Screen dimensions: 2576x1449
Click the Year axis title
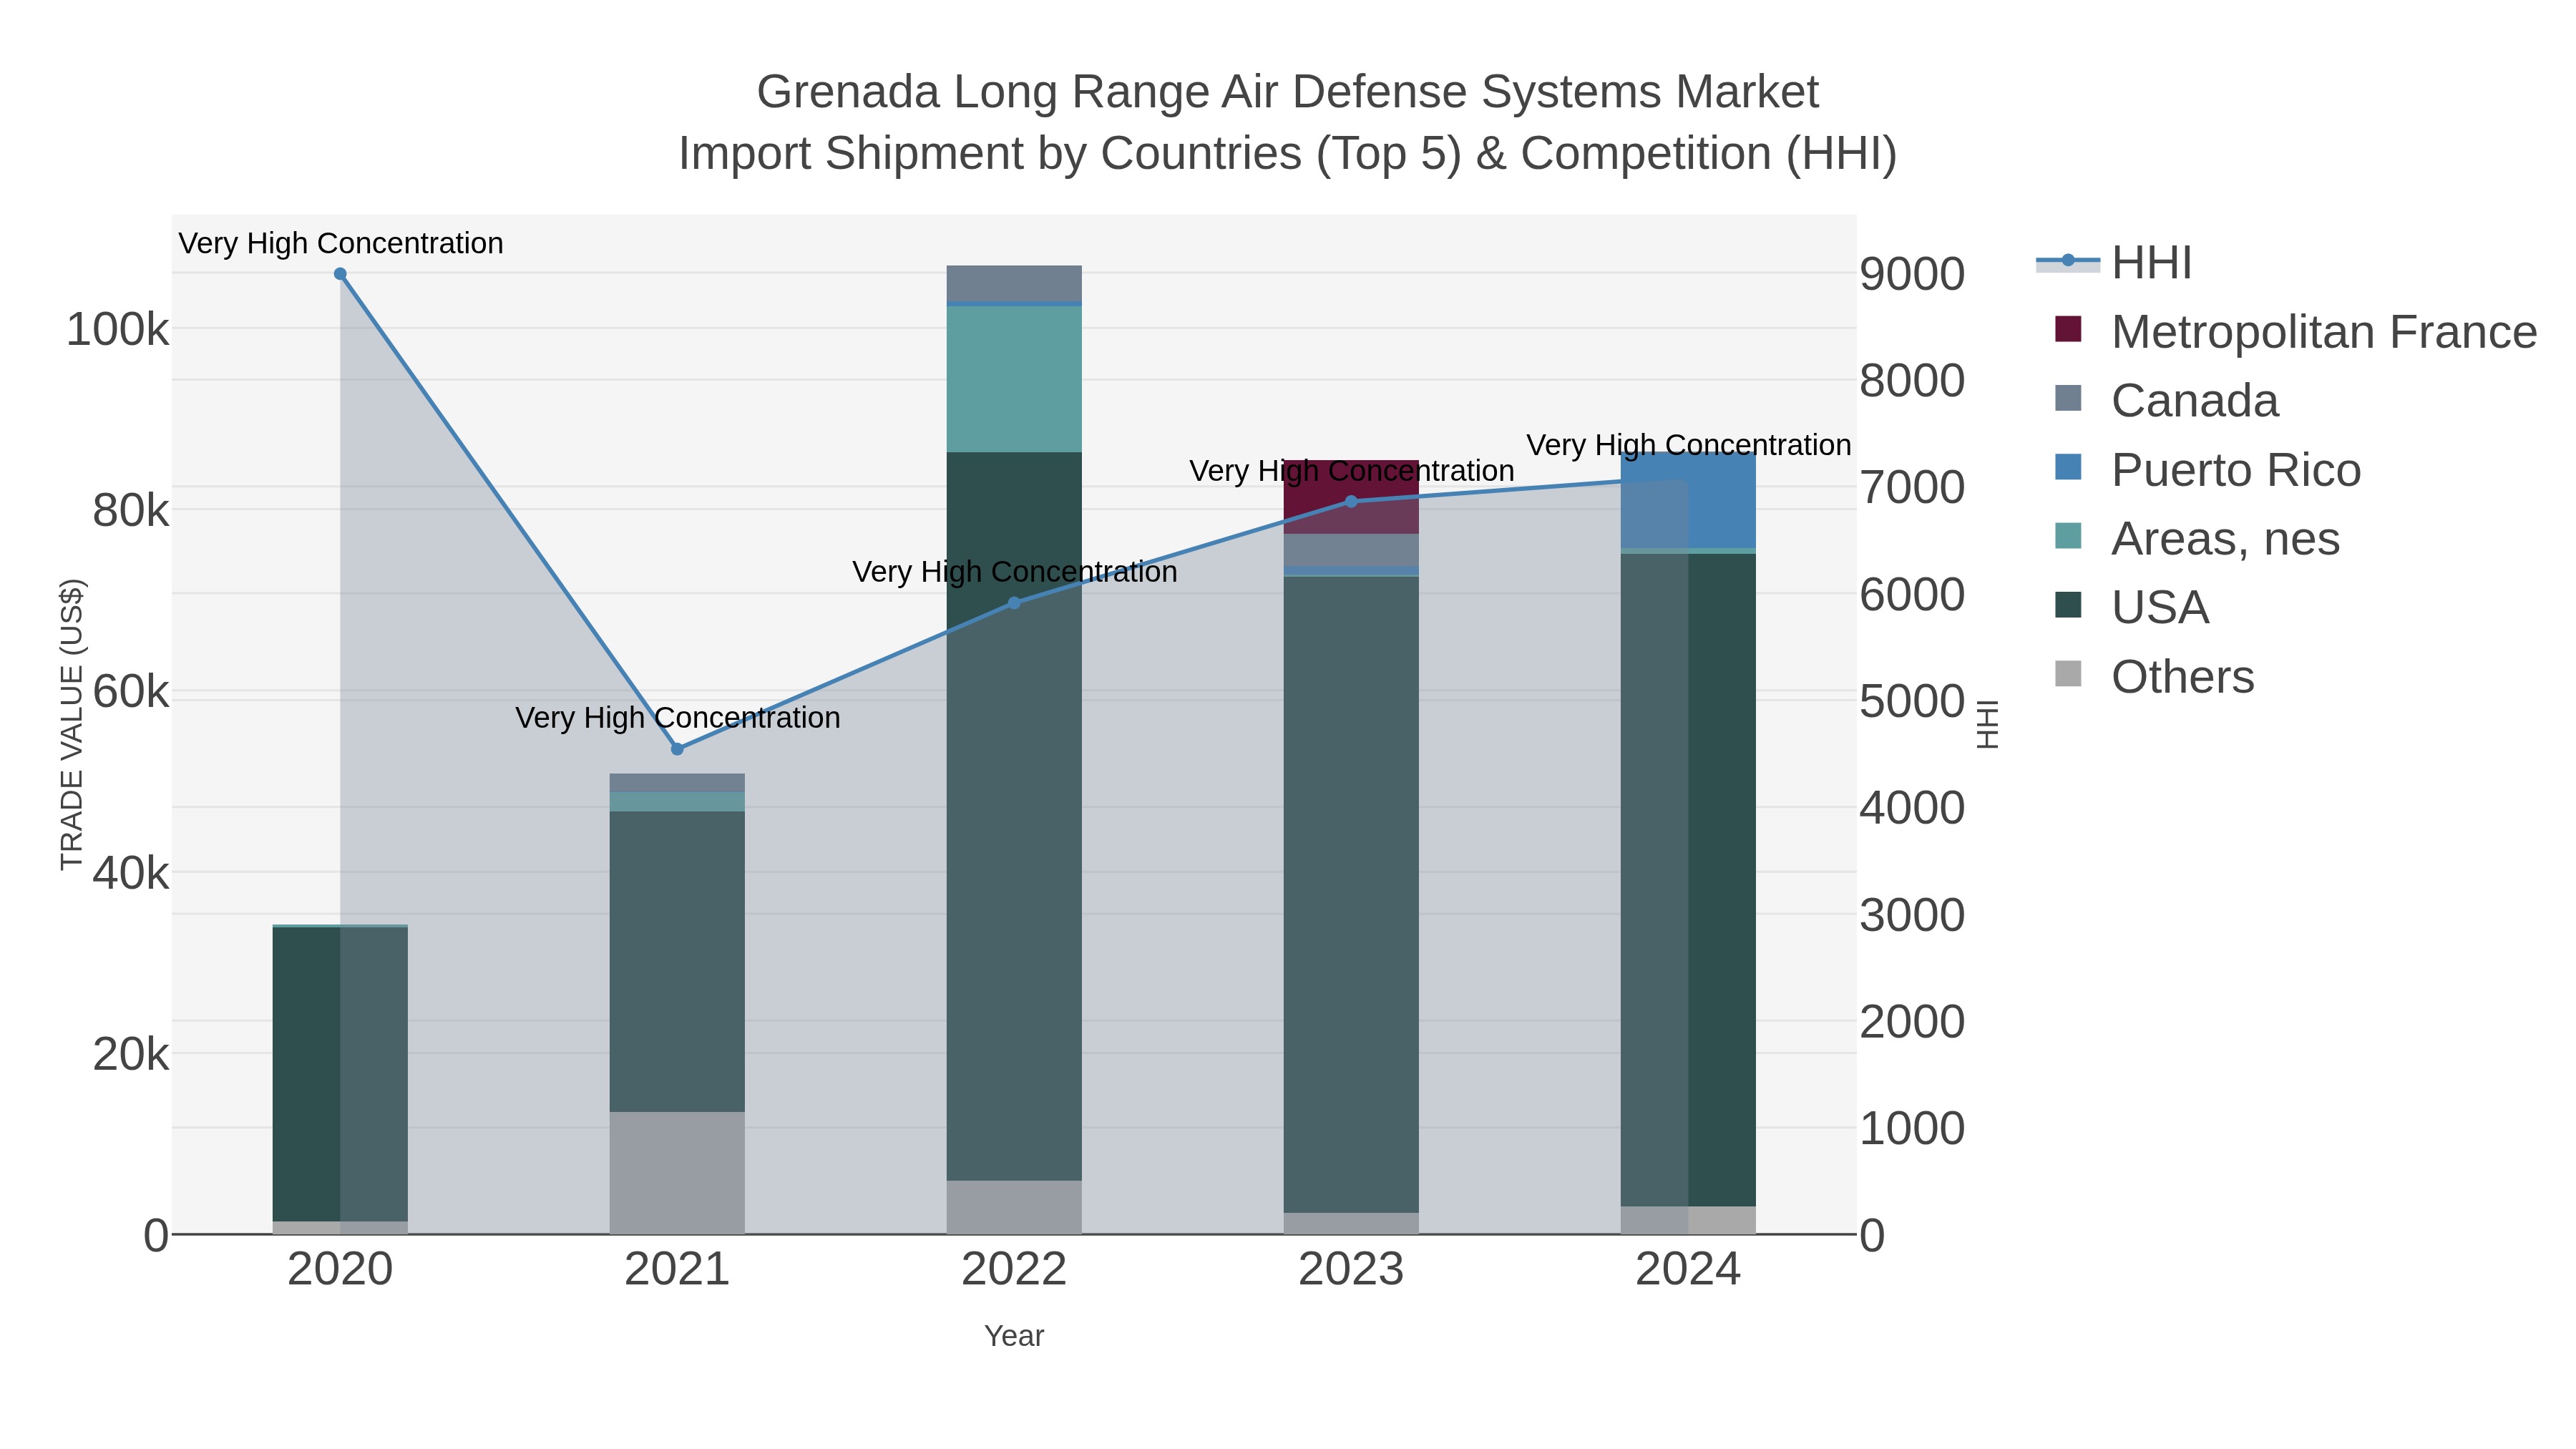[x=1014, y=1336]
